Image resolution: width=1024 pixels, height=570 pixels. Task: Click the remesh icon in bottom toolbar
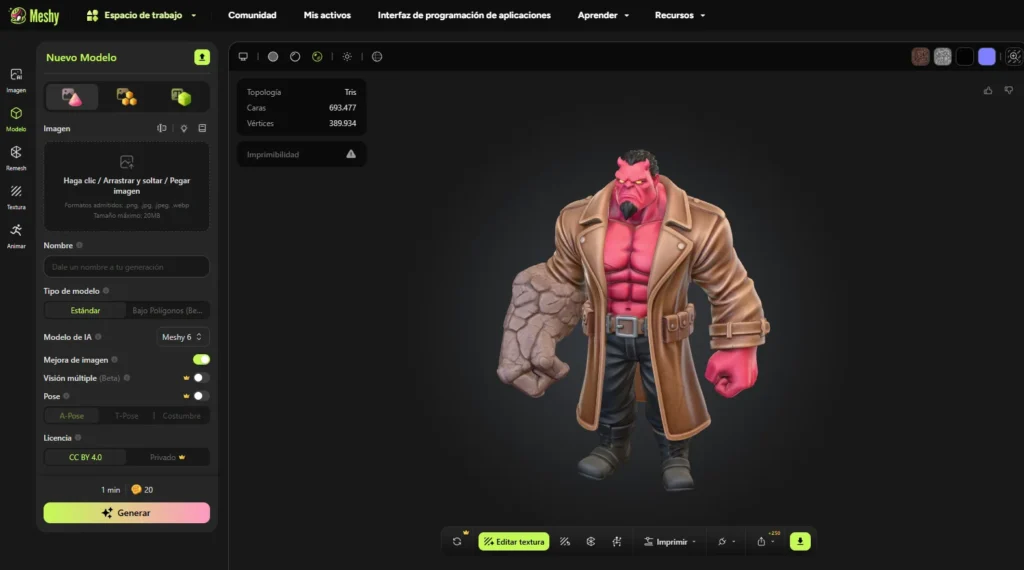(591, 542)
